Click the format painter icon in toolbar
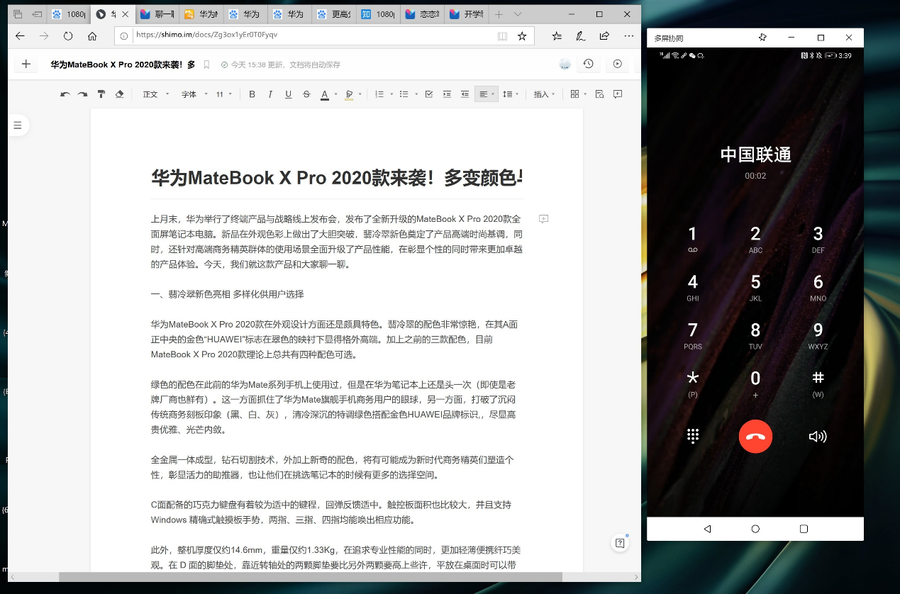 tap(101, 94)
